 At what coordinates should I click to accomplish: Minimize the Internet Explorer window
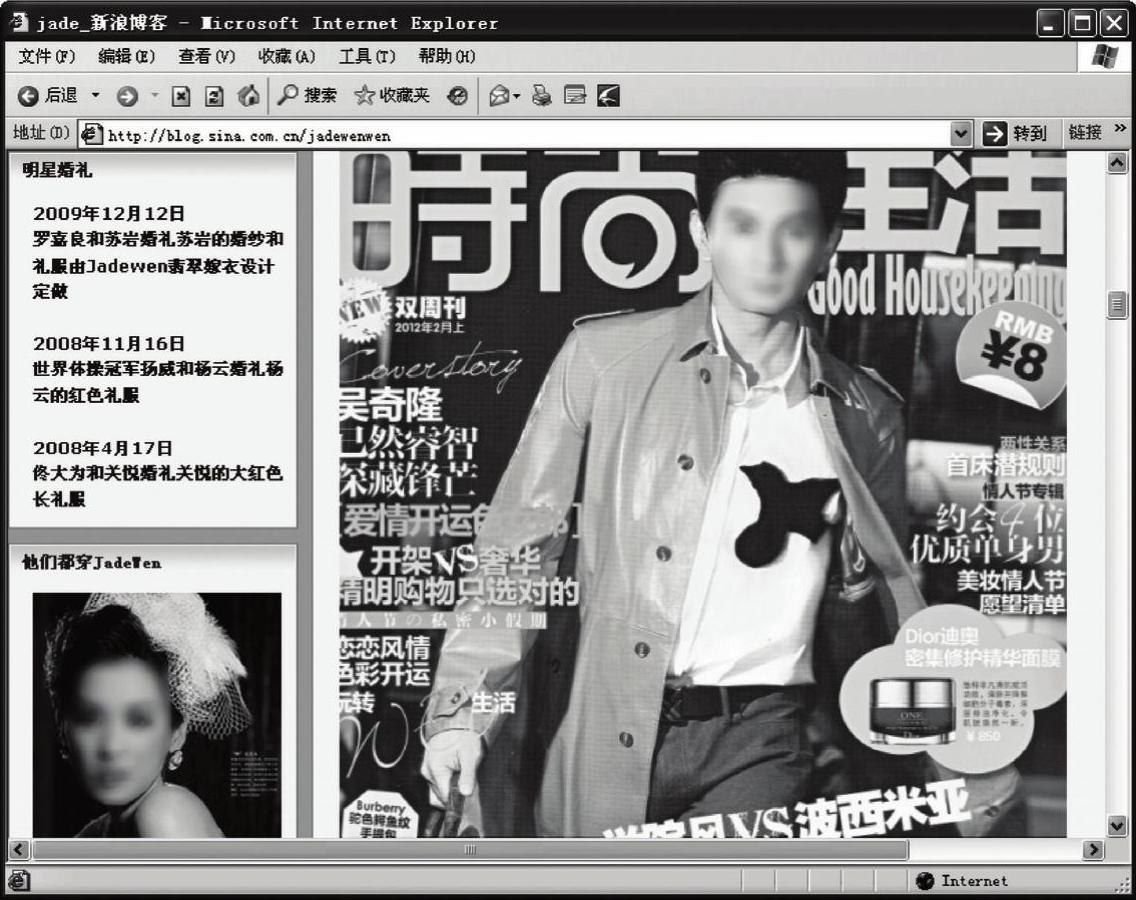(1050, 23)
